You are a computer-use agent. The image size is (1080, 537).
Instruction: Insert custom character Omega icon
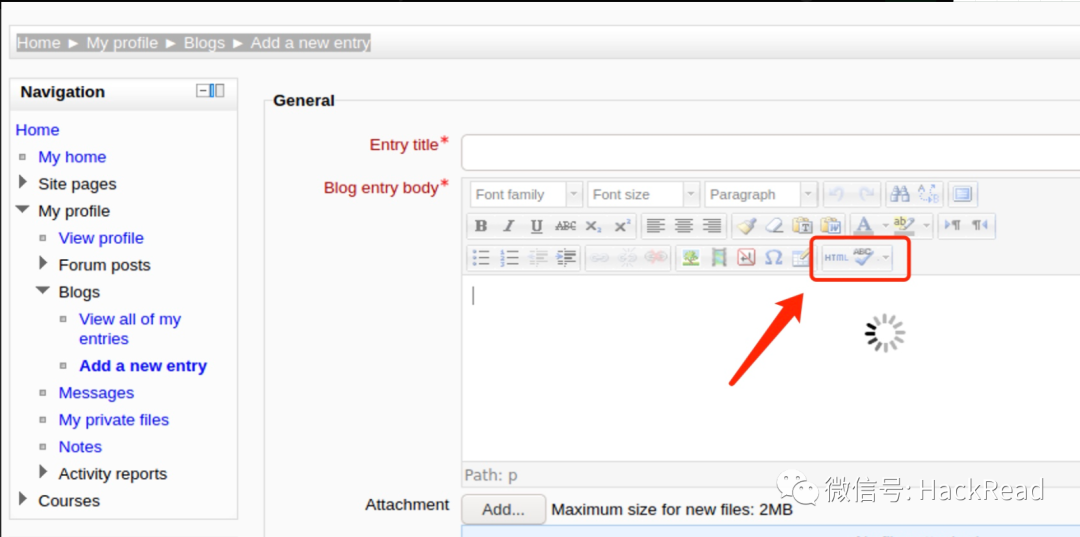(774, 257)
